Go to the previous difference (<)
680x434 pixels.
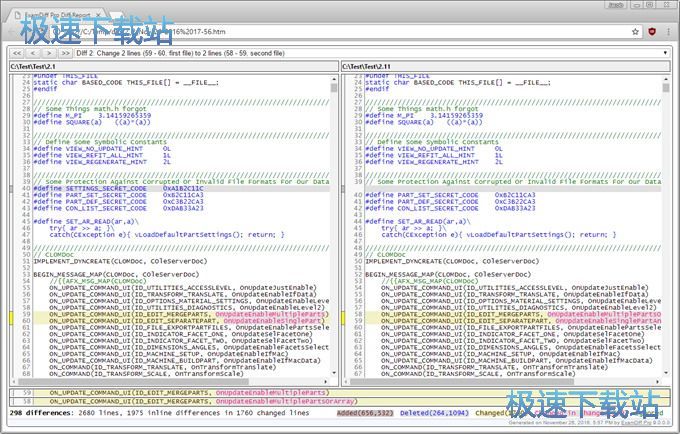click(x=34, y=51)
